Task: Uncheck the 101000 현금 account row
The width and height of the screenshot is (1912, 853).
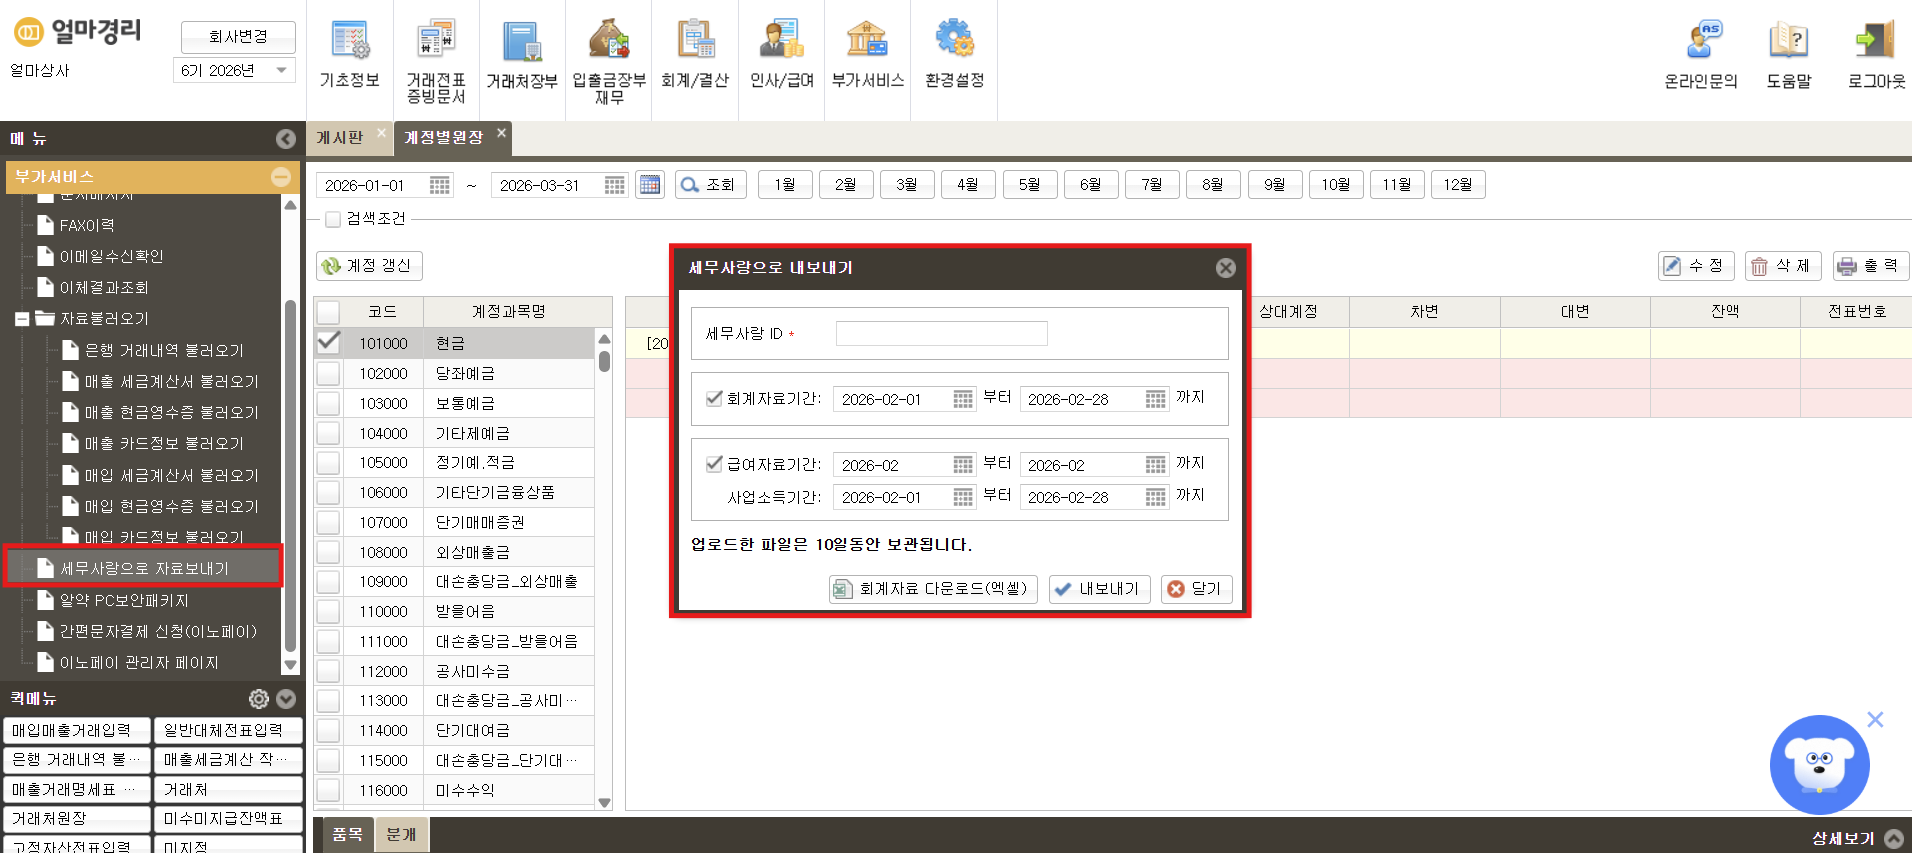Action: tap(328, 342)
